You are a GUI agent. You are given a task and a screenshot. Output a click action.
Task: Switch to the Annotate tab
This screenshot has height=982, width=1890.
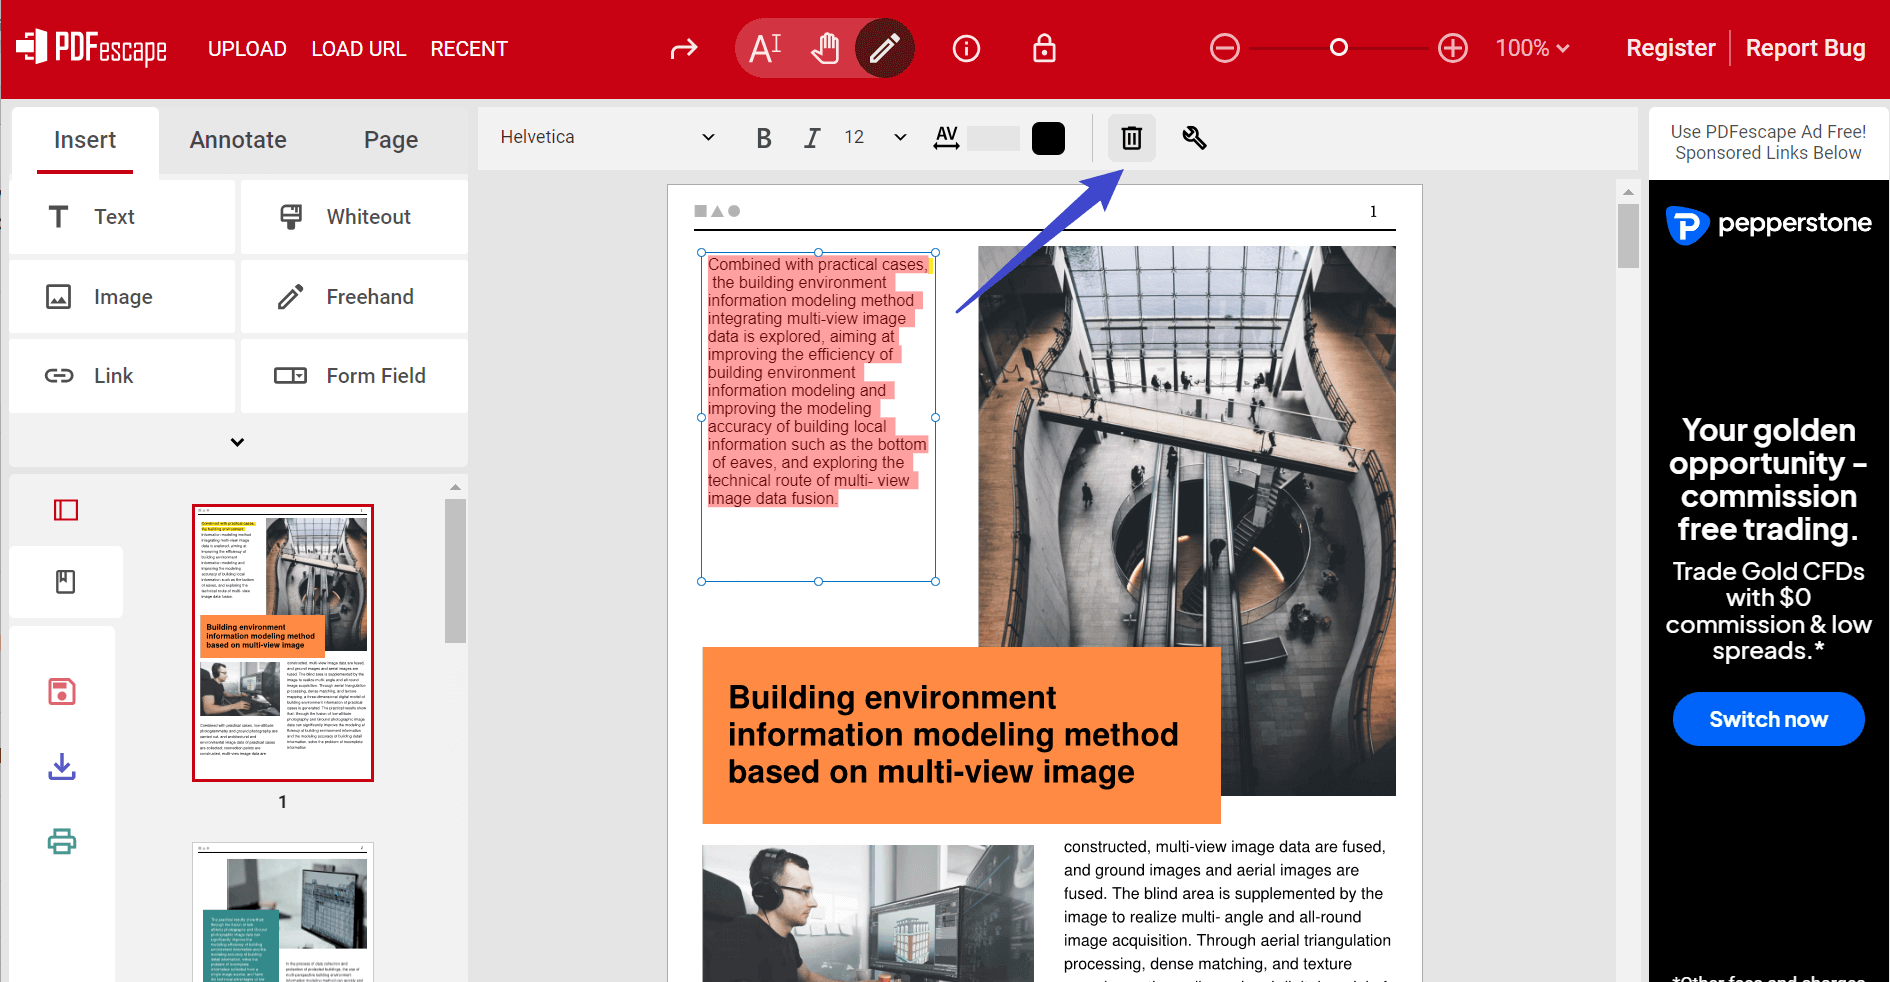(237, 140)
